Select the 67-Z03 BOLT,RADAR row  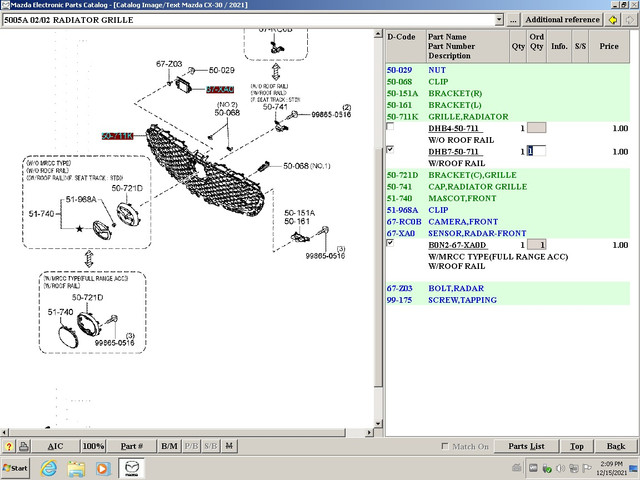click(x=507, y=288)
